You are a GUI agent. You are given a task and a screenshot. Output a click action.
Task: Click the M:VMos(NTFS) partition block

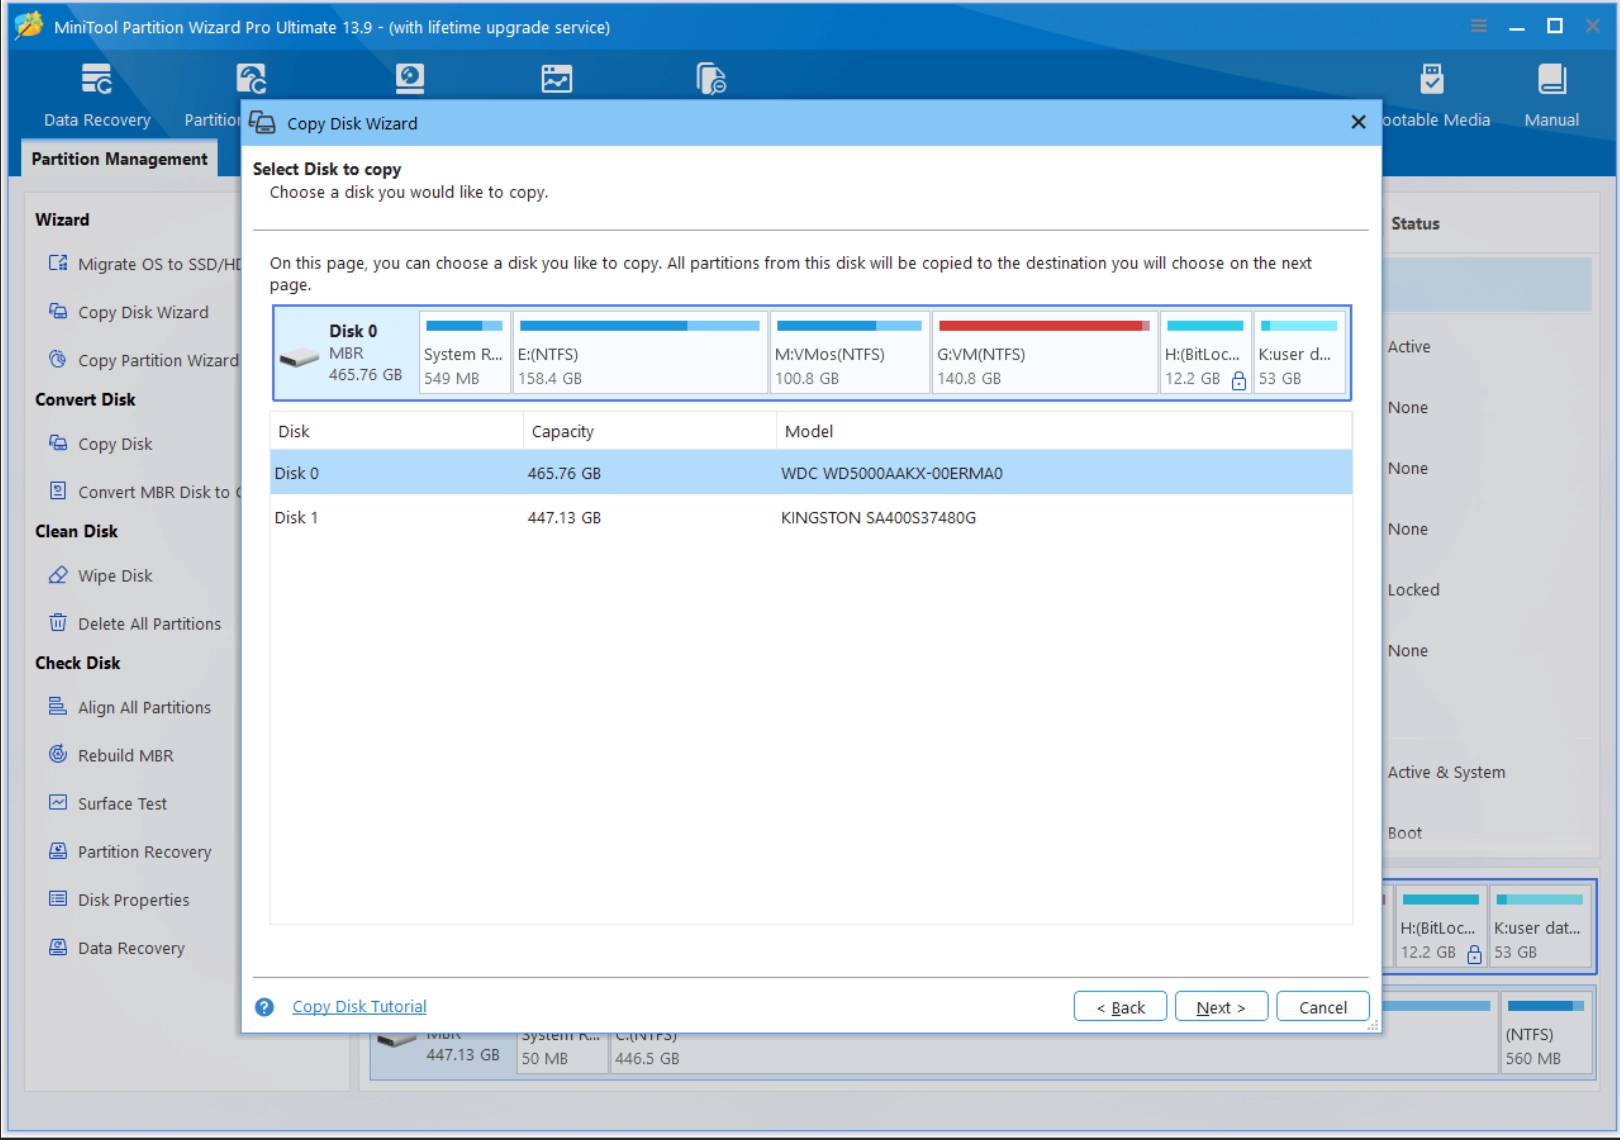click(x=849, y=353)
